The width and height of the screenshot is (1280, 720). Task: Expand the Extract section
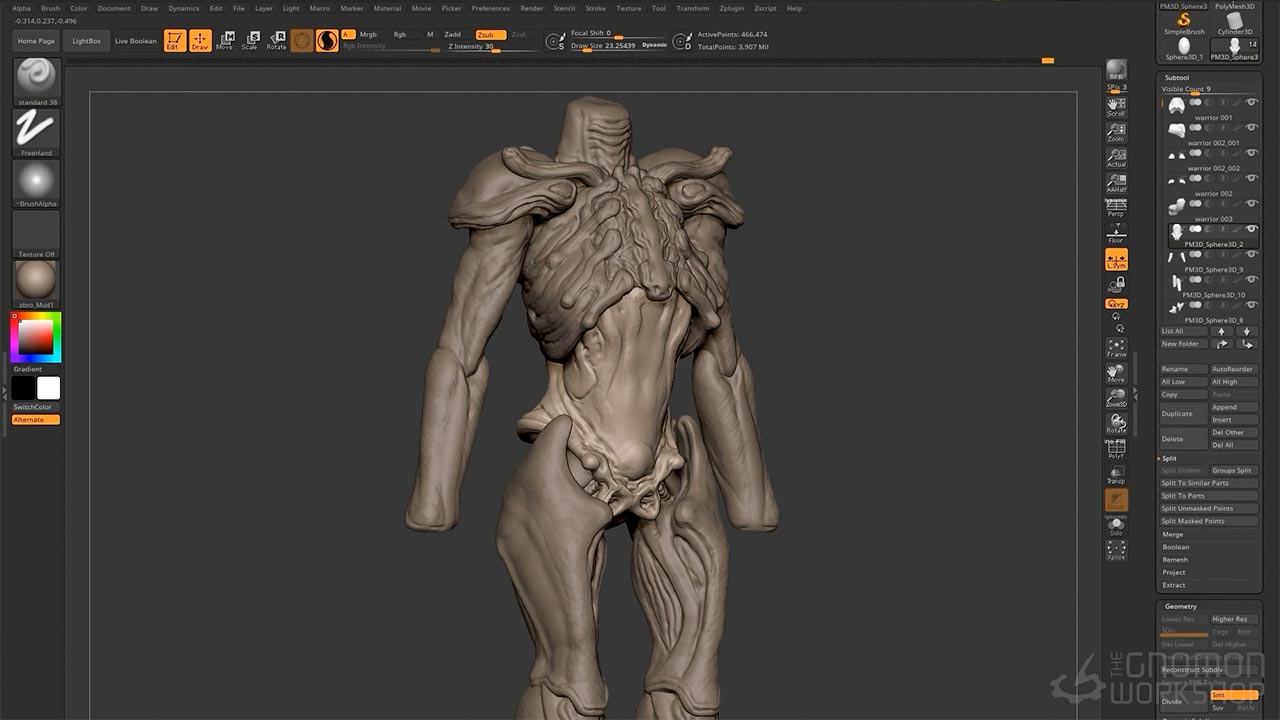(1174, 585)
